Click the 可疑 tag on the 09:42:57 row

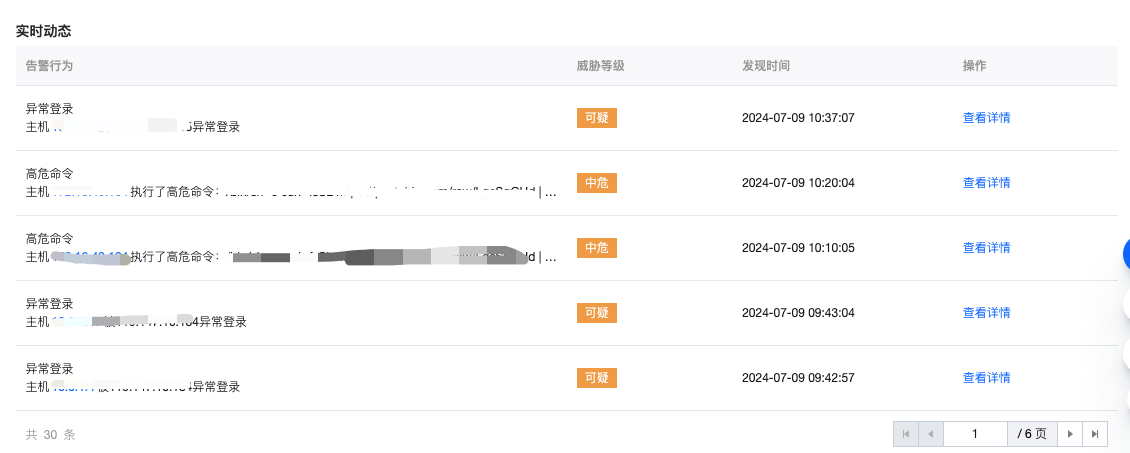[x=597, y=378]
